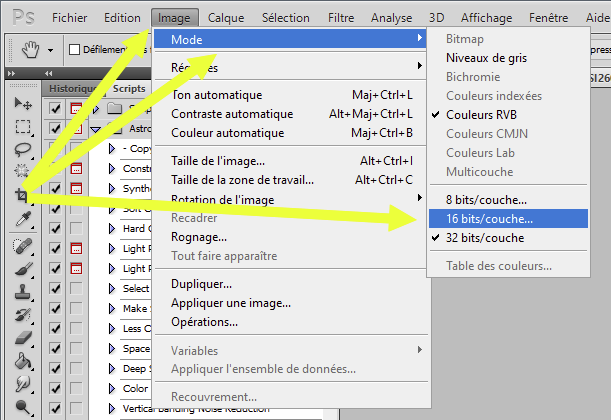The image size is (611, 420).
Task: Choose Appliquer une image entry
Action: point(291,303)
